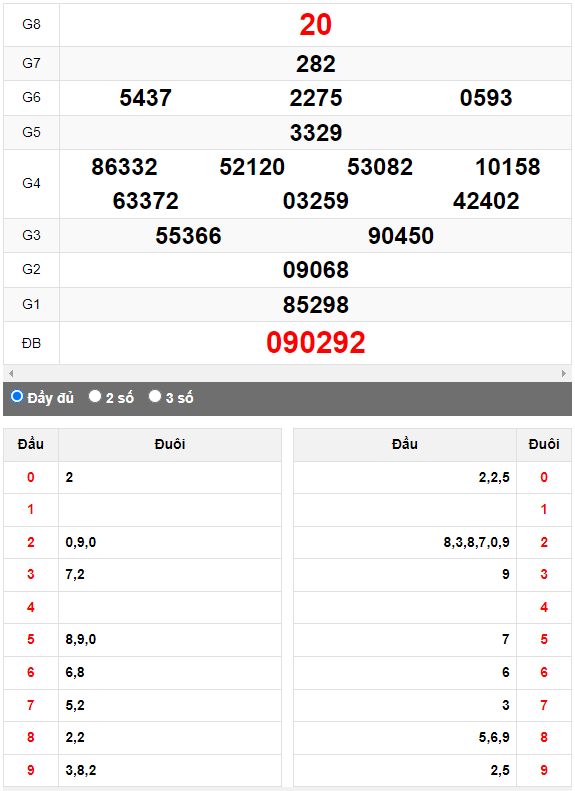Screen dimensions: 575x791
Task: Click the G5 result 3329
Action: [316, 133]
